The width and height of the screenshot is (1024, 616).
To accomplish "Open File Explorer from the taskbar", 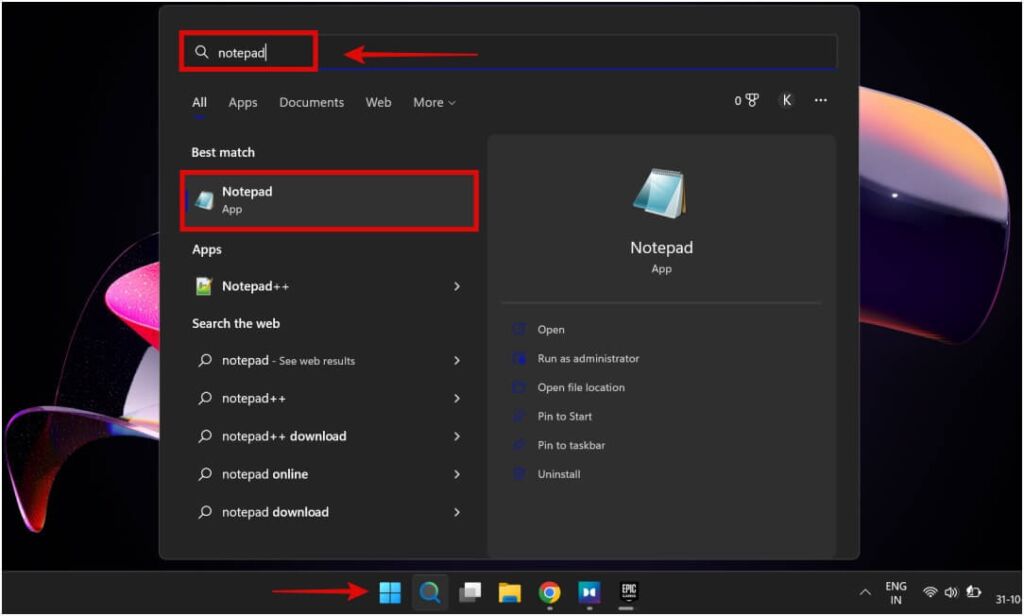I will pyautogui.click(x=510, y=592).
